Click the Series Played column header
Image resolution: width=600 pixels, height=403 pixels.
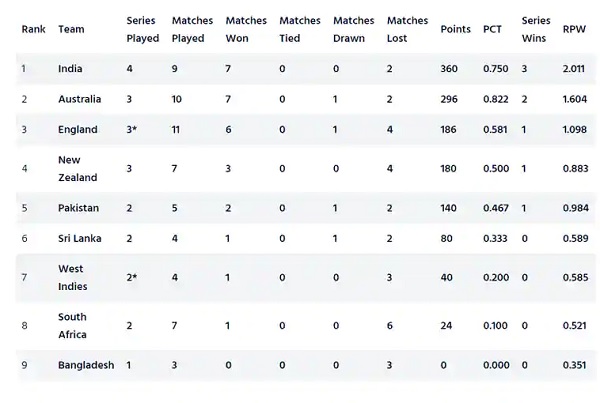[143, 29]
